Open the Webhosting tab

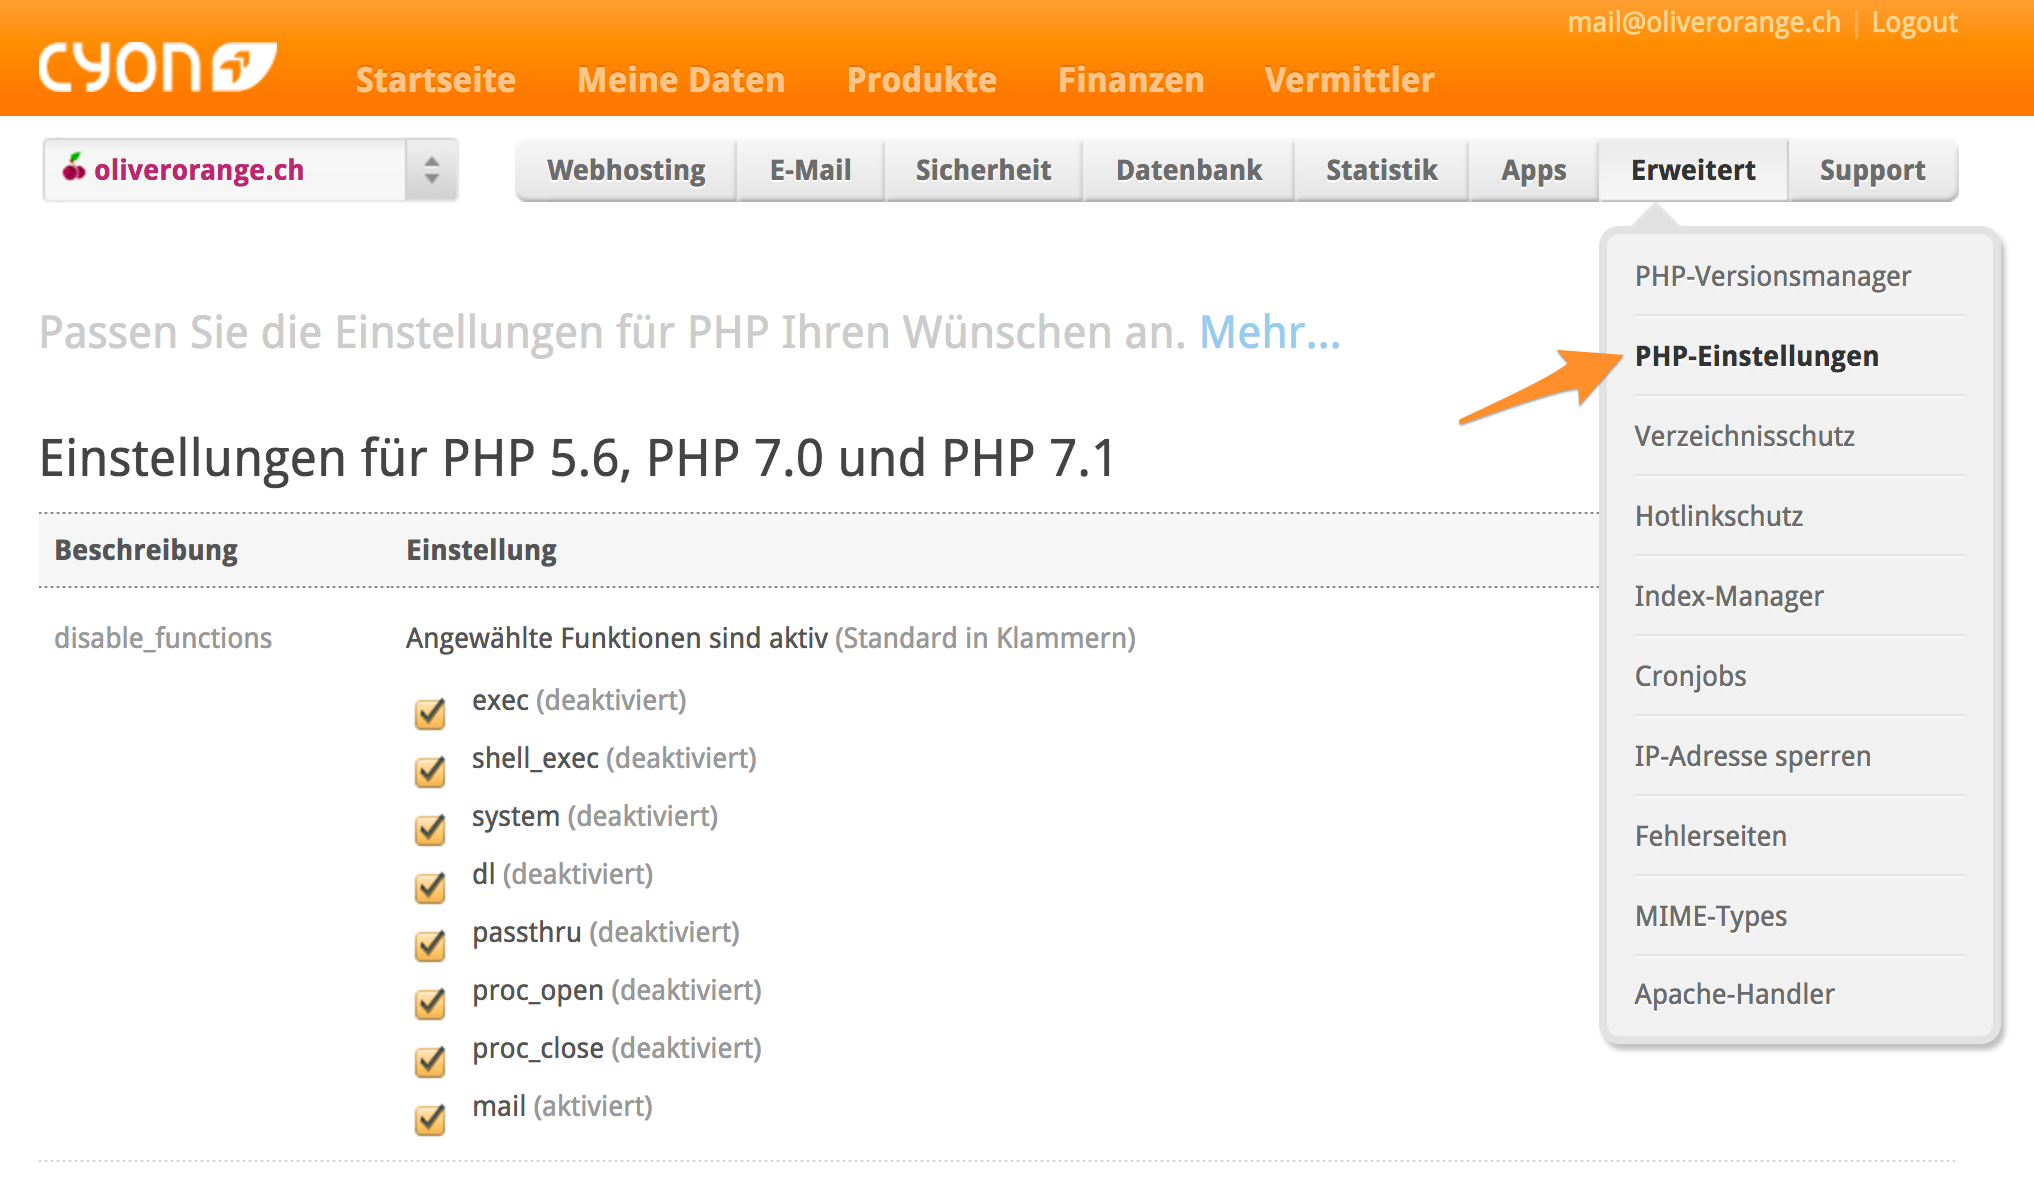click(x=626, y=170)
